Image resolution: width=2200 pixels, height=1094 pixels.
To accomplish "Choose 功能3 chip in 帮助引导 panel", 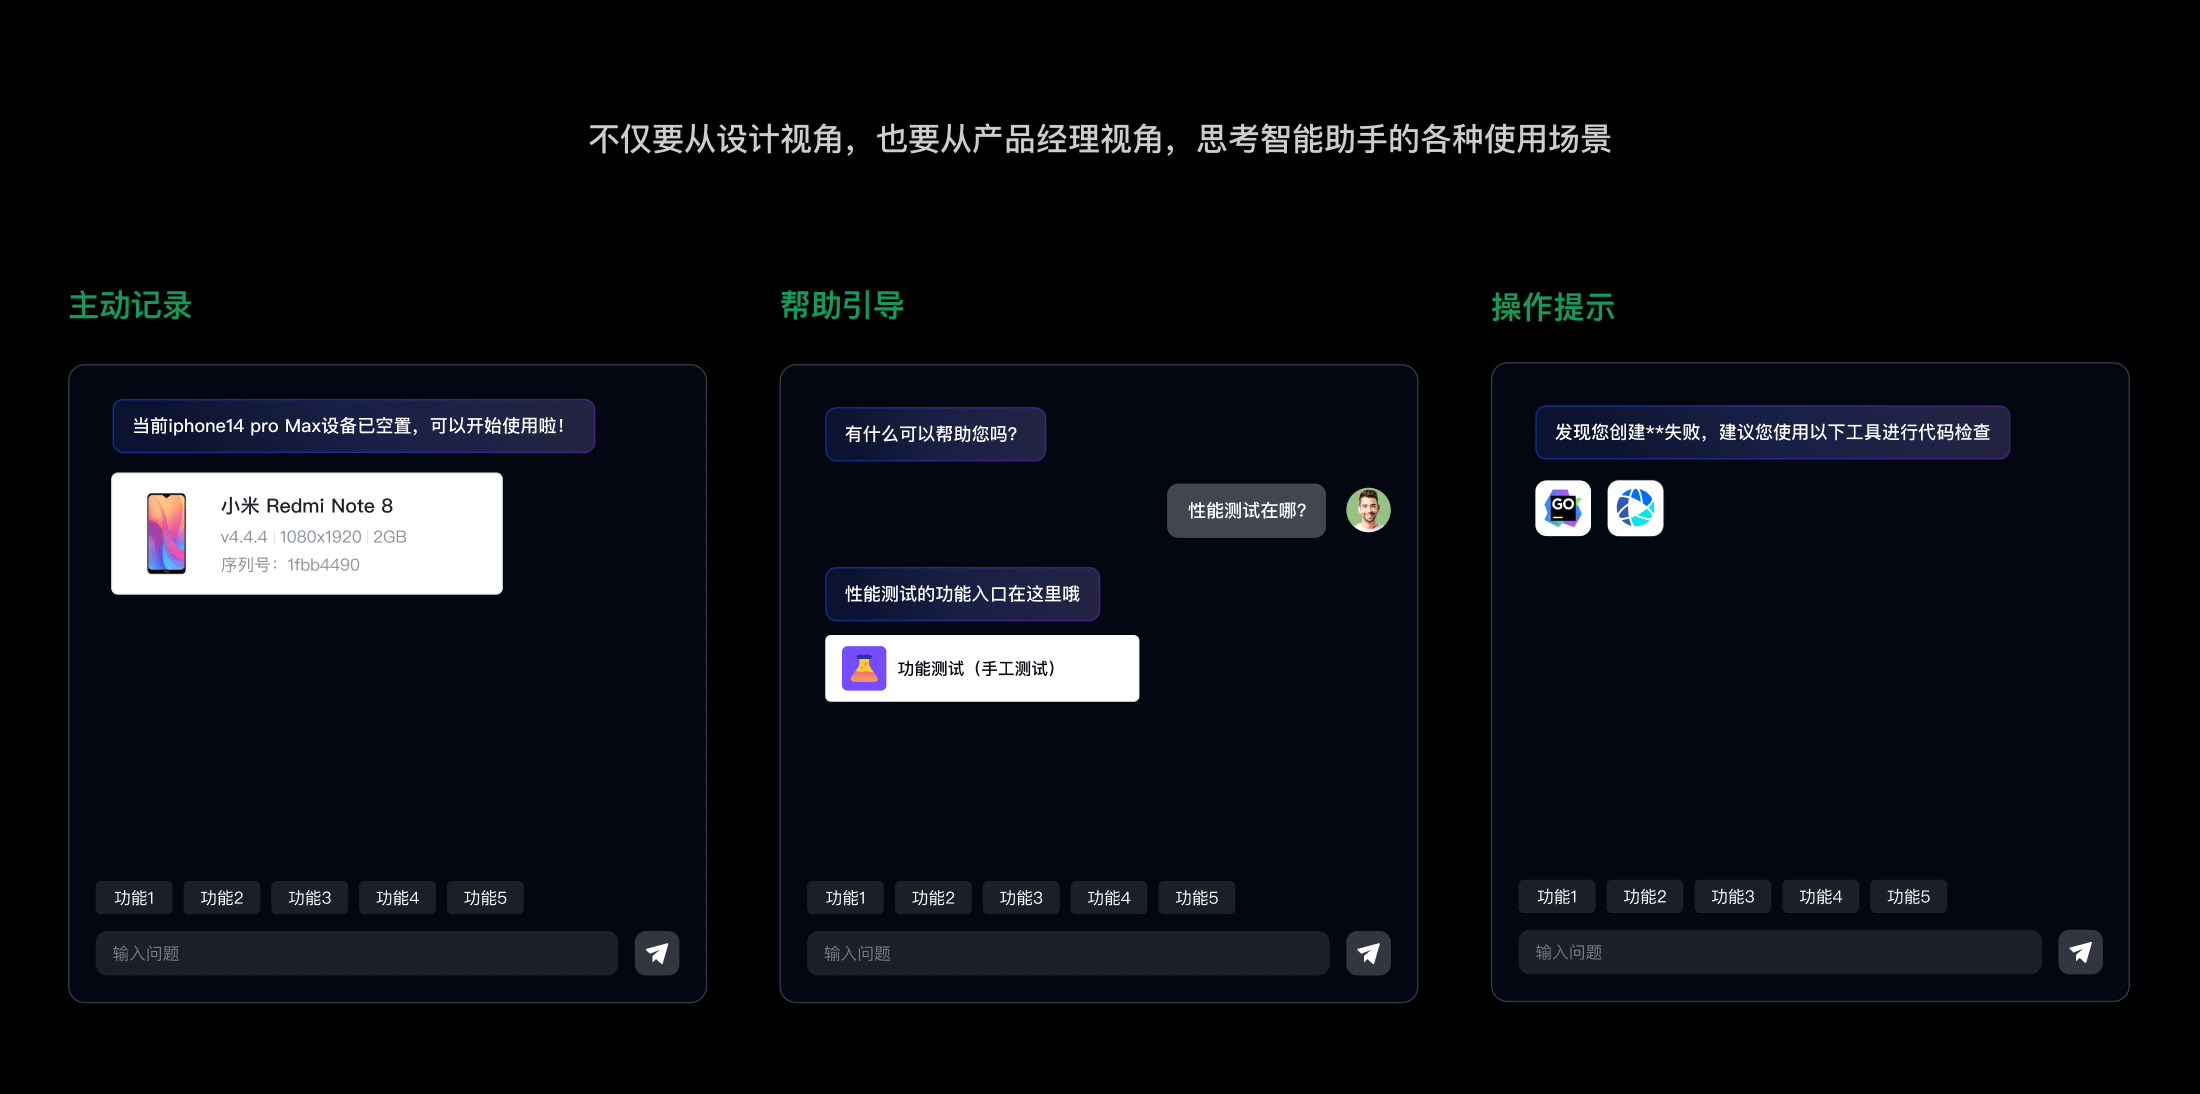I will pyautogui.click(x=1021, y=898).
